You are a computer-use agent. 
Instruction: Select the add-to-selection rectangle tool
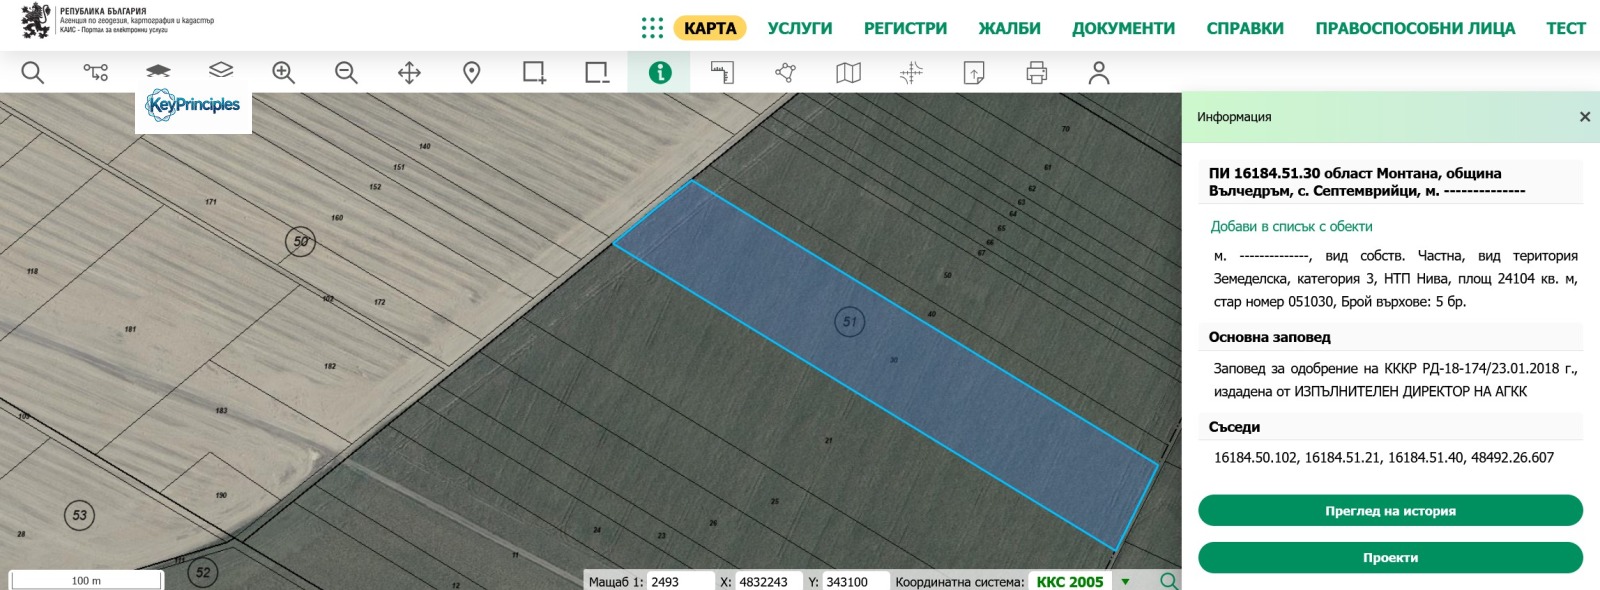pyautogui.click(x=535, y=72)
